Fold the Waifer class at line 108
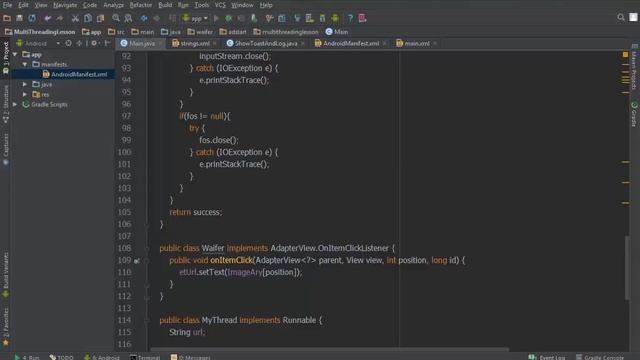Screen dimensions: 640x360 147,248
